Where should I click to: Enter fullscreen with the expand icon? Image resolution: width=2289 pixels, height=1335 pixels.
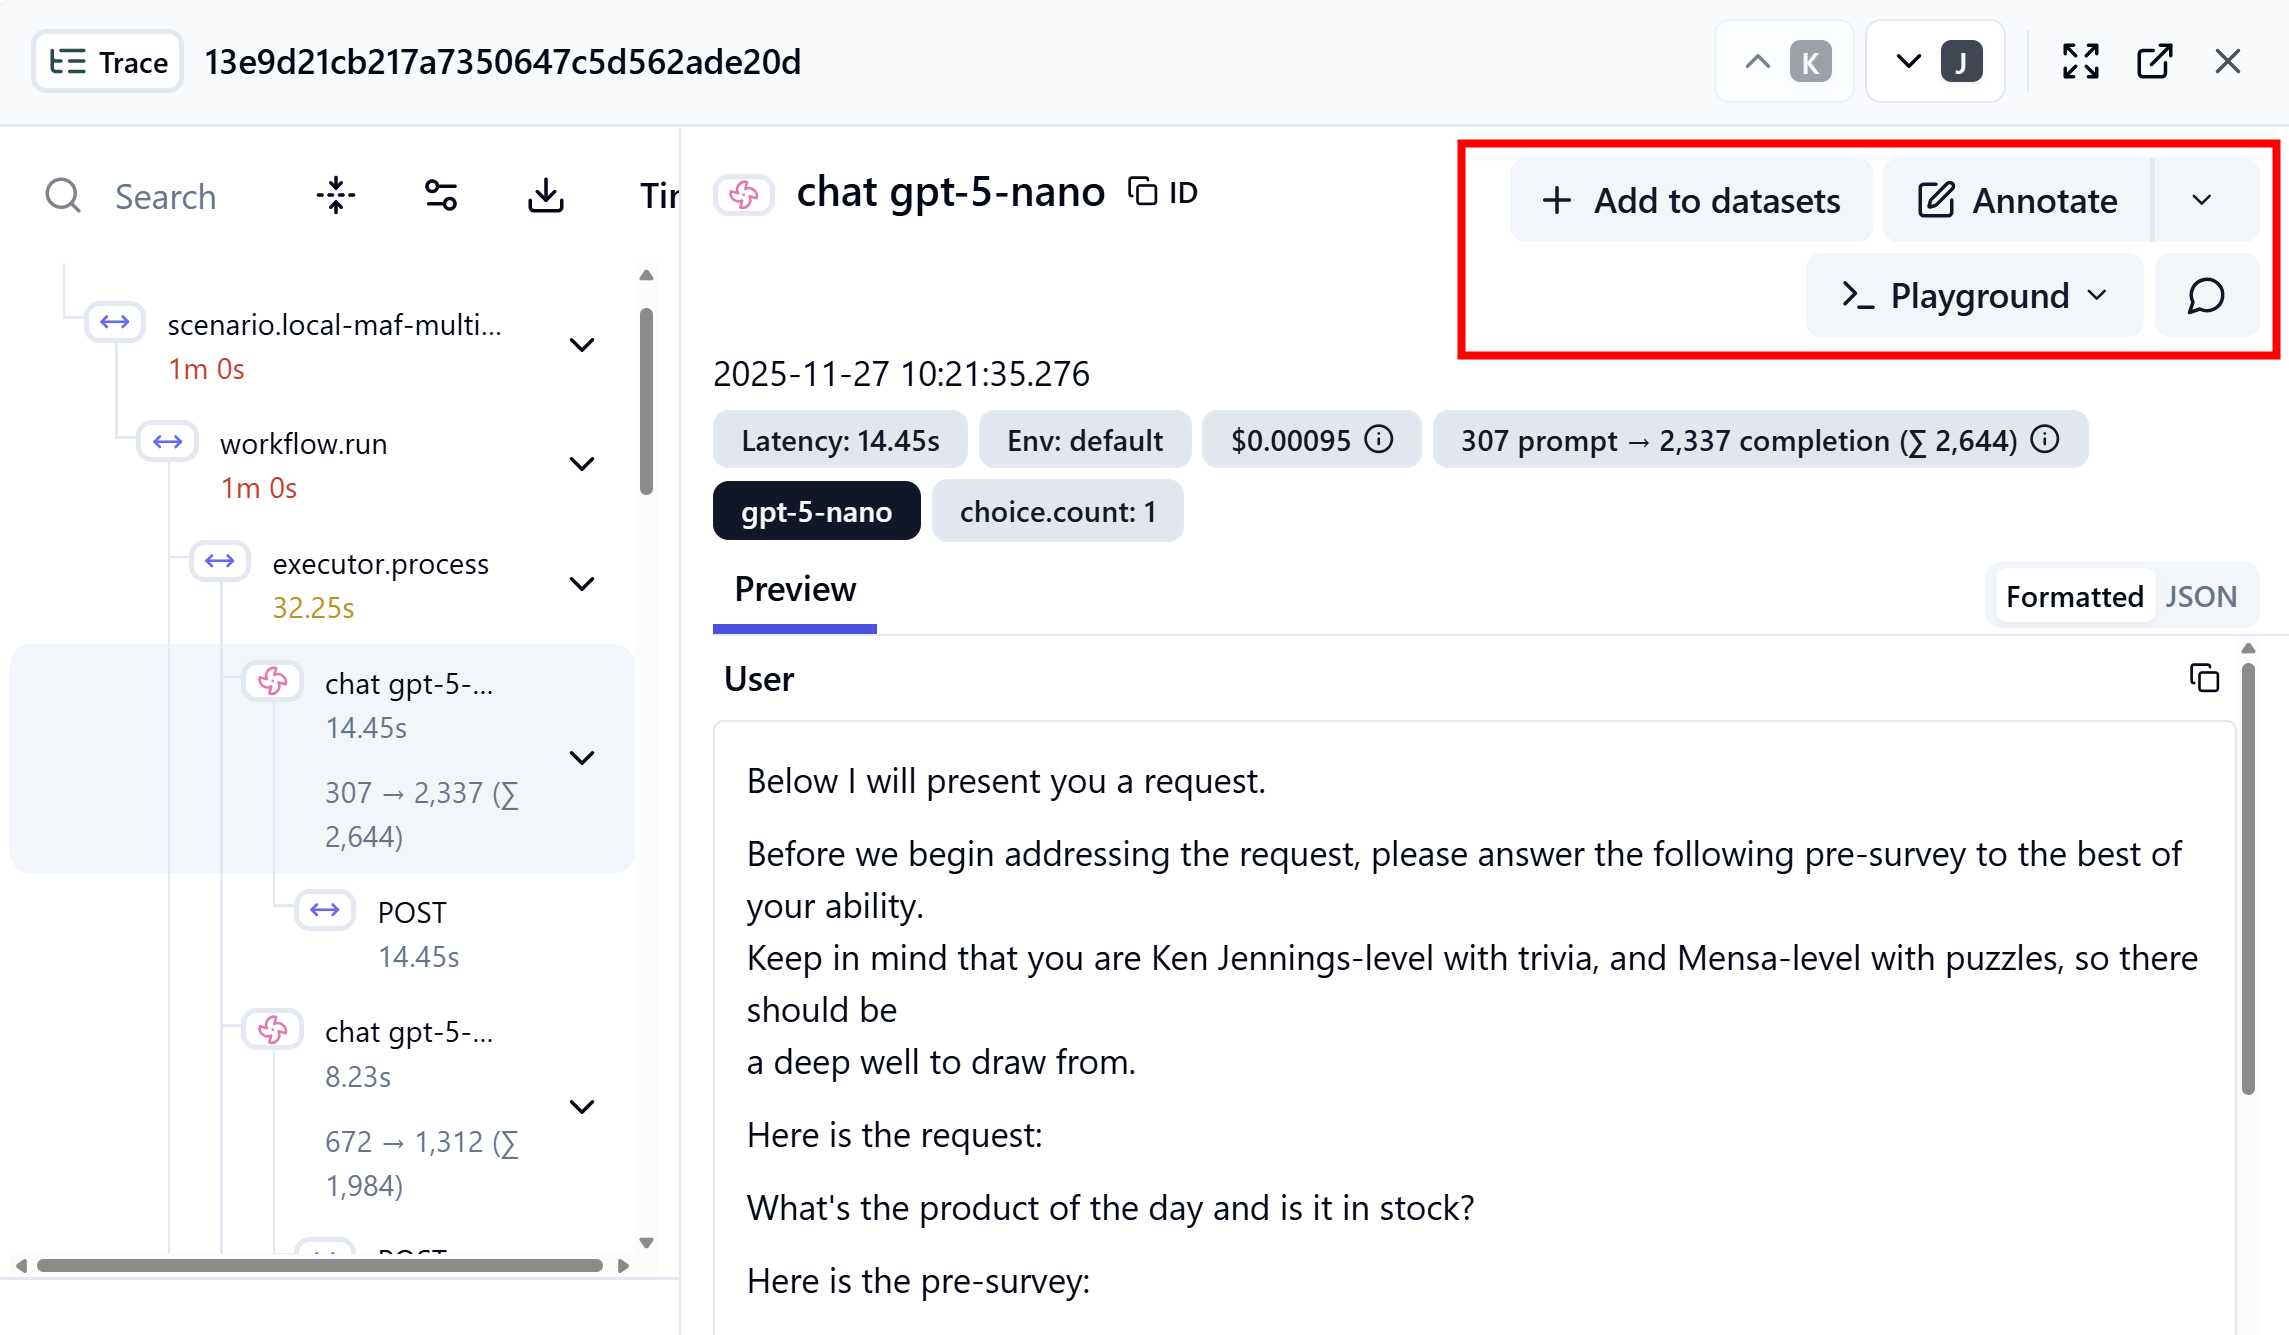tap(2080, 62)
